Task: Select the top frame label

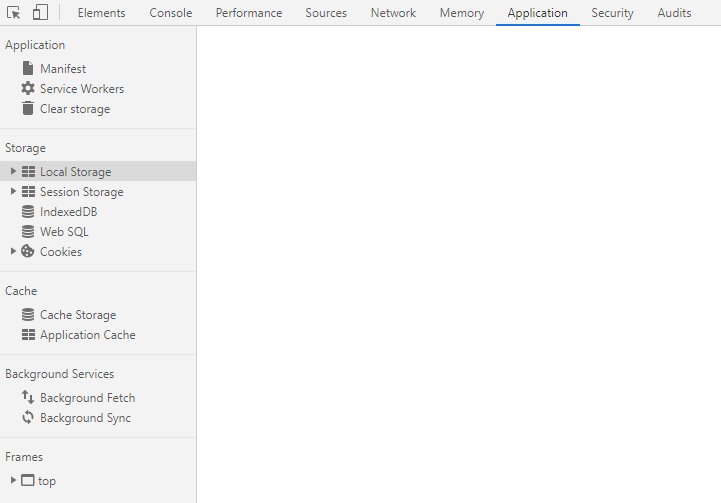Action: pos(47,481)
